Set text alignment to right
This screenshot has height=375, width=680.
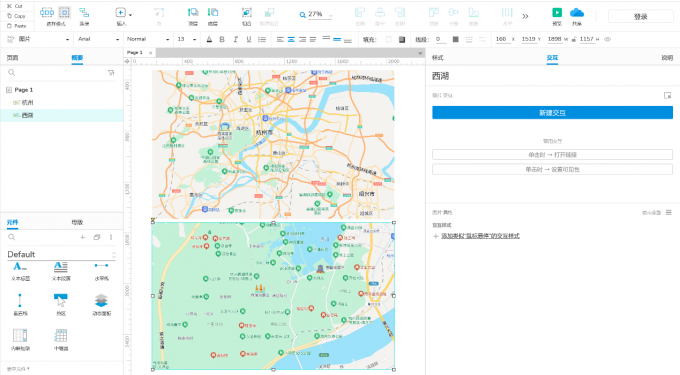(302, 39)
